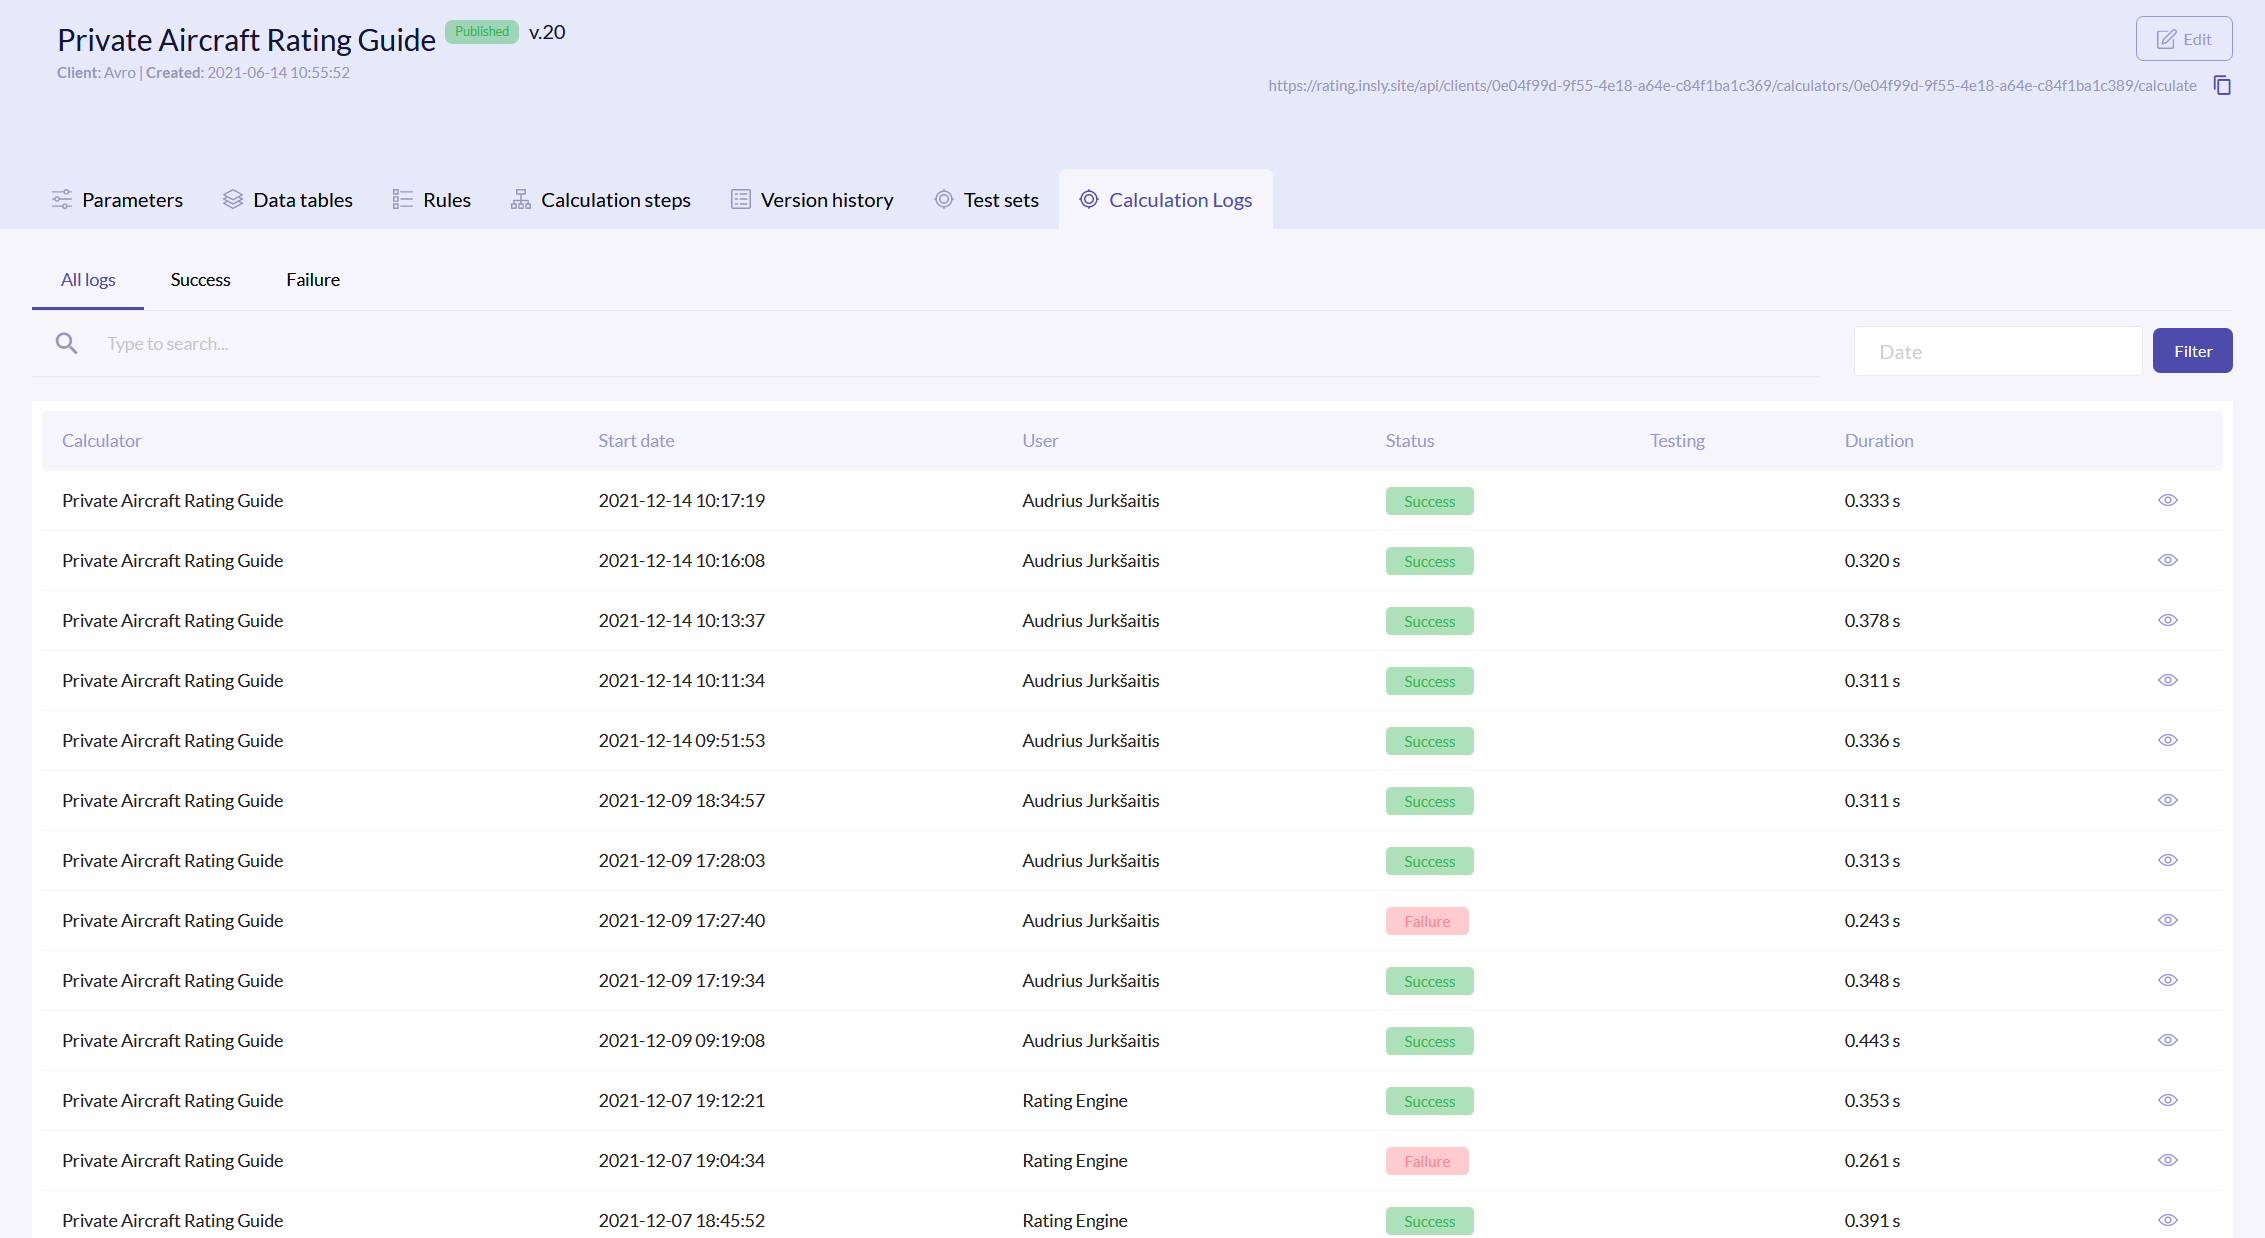Select the All logs tab

tap(87, 280)
